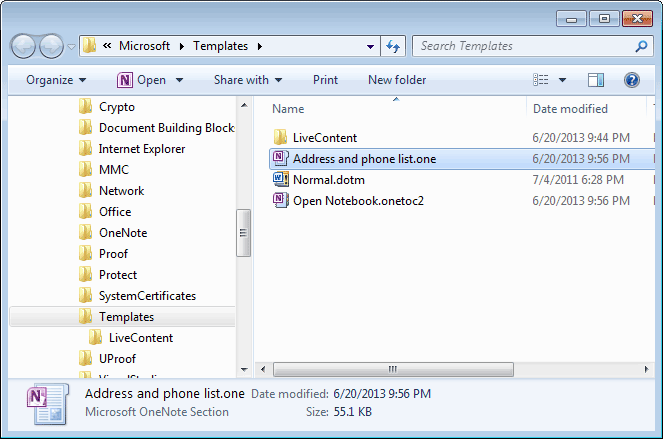Click the Open button in toolbar
This screenshot has width=663, height=439.
click(x=143, y=80)
